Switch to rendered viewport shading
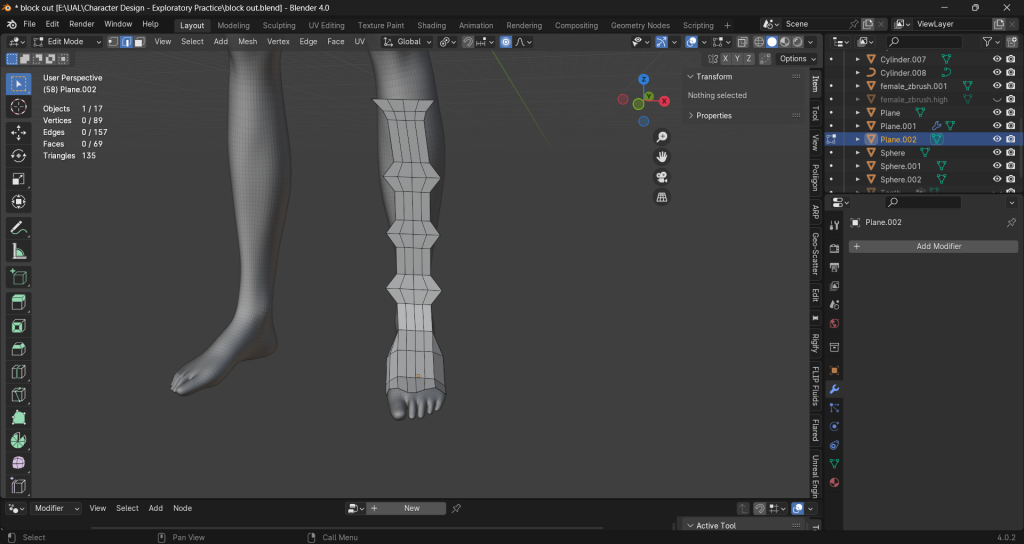Viewport: 1024px width, 544px height. [x=798, y=42]
